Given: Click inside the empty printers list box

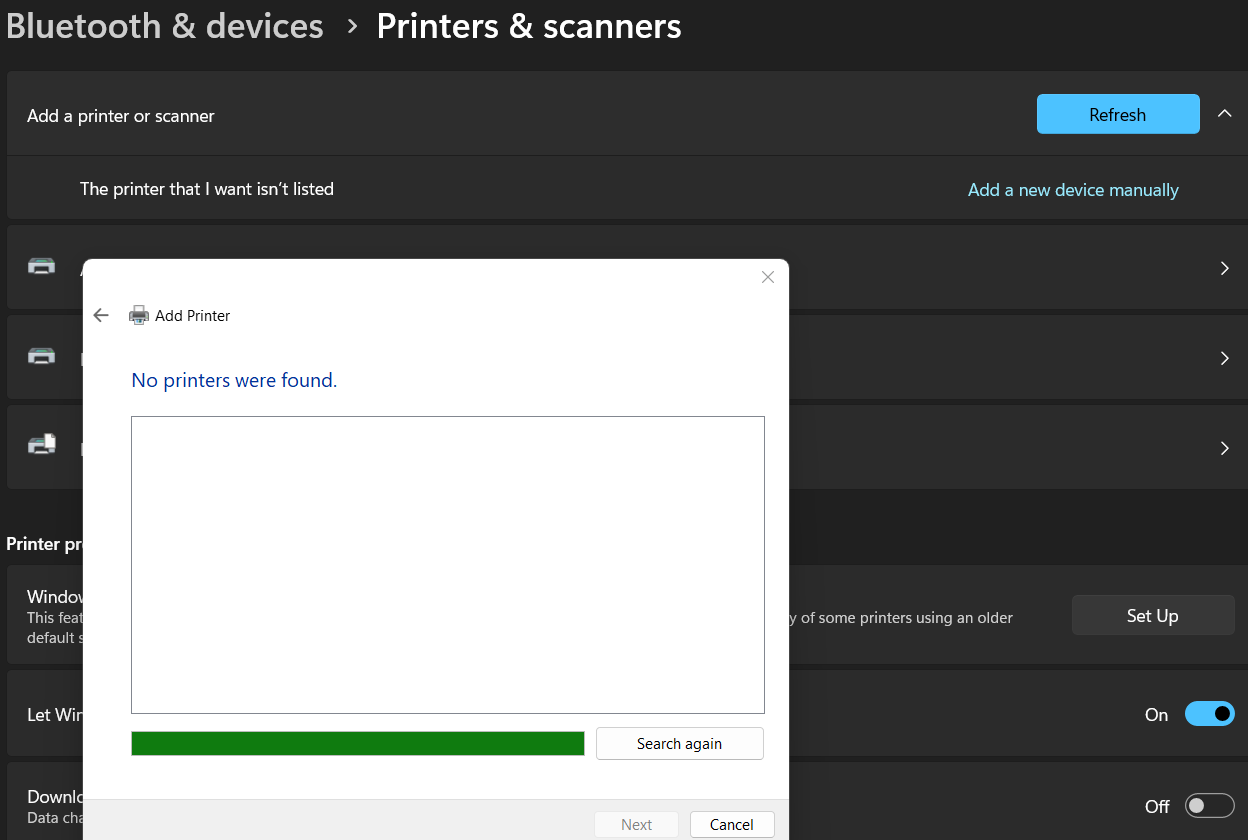Looking at the screenshot, I should (448, 565).
